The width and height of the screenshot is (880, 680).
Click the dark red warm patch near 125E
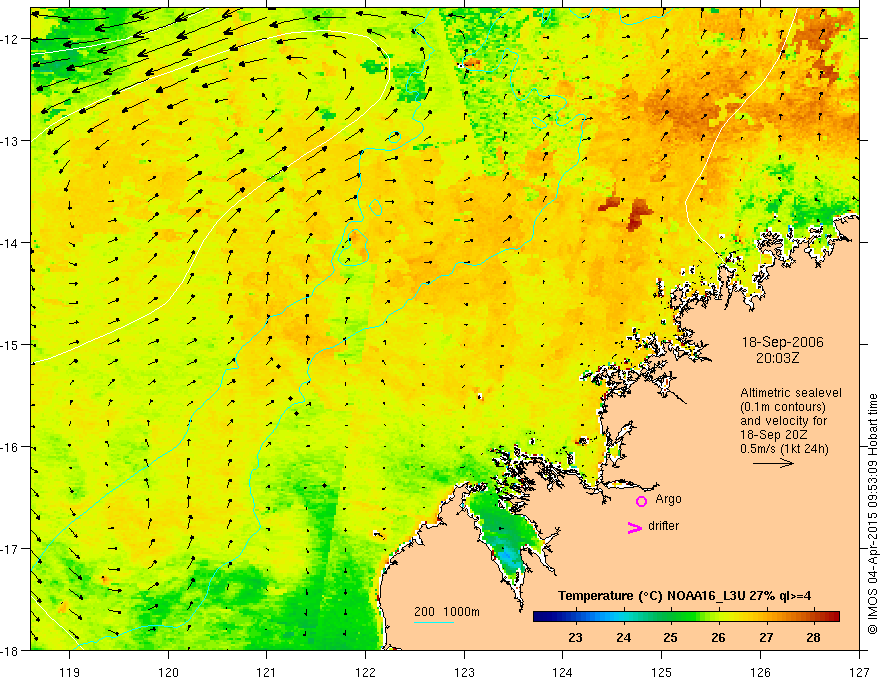pyautogui.click(x=638, y=214)
